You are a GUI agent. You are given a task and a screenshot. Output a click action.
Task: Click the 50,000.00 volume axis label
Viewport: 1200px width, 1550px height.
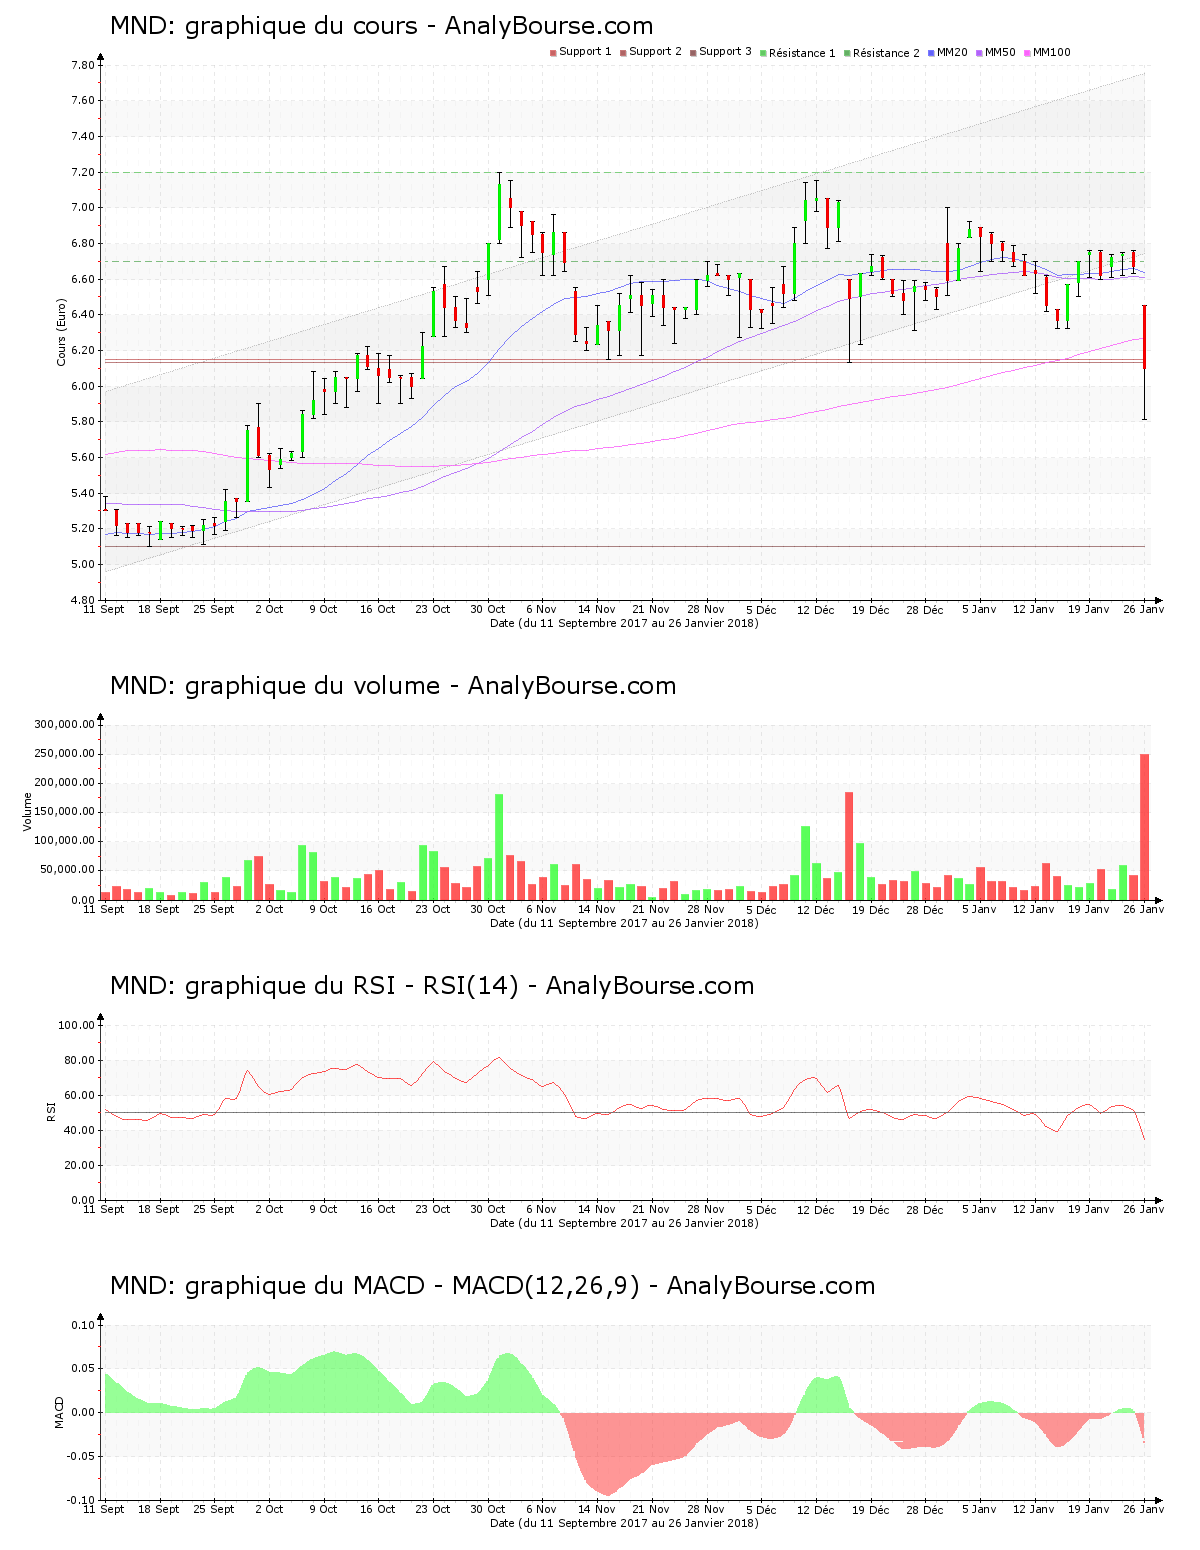click(68, 870)
